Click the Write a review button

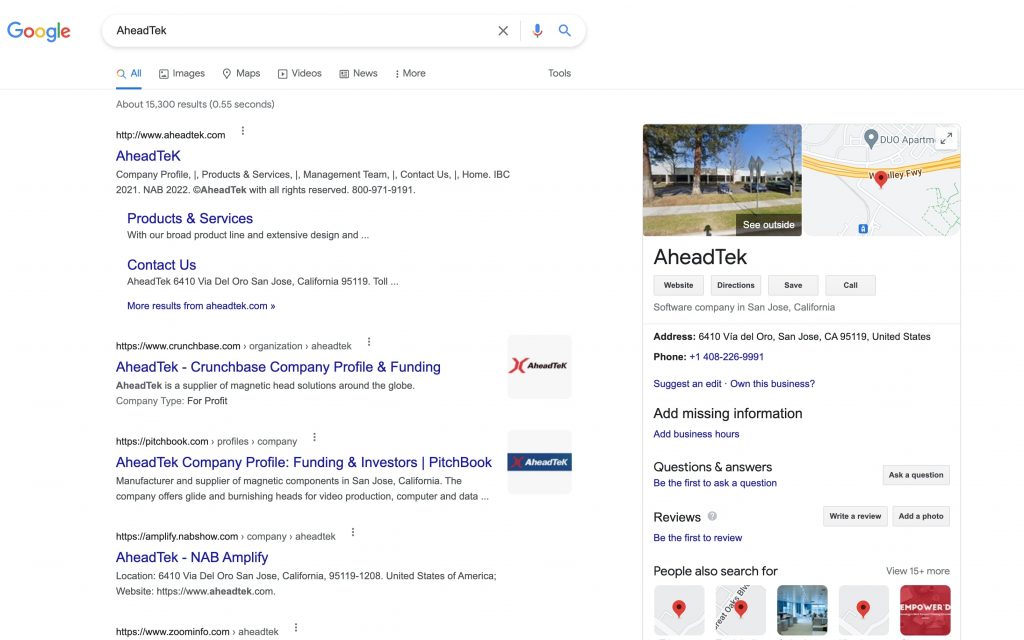click(855, 517)
